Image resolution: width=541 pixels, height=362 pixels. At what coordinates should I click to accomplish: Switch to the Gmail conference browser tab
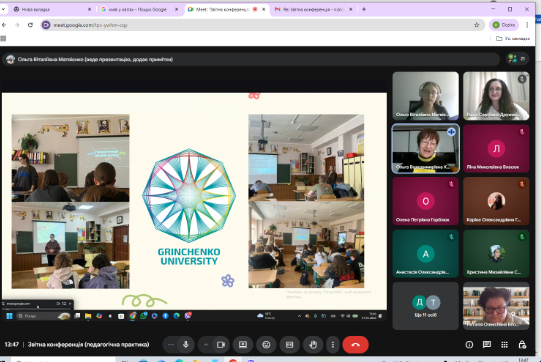click(313, 9)
